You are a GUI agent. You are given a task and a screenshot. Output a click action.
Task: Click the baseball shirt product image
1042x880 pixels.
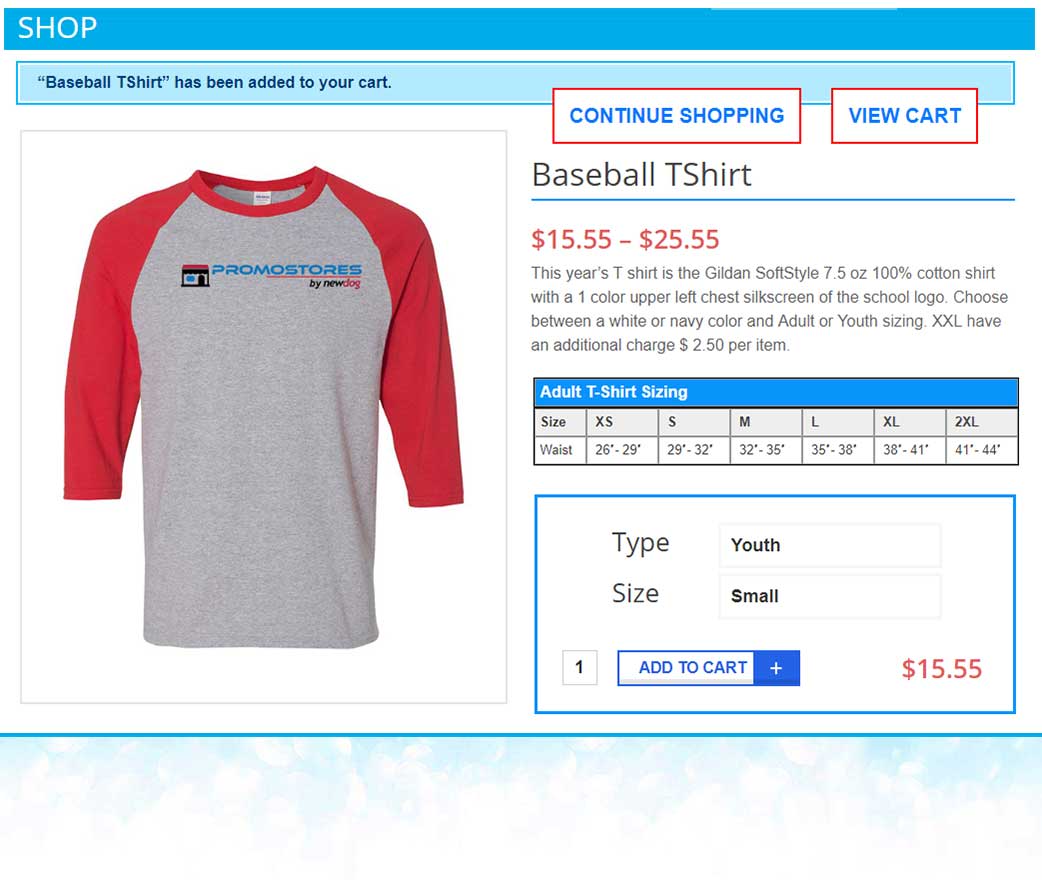coord(264,417)
